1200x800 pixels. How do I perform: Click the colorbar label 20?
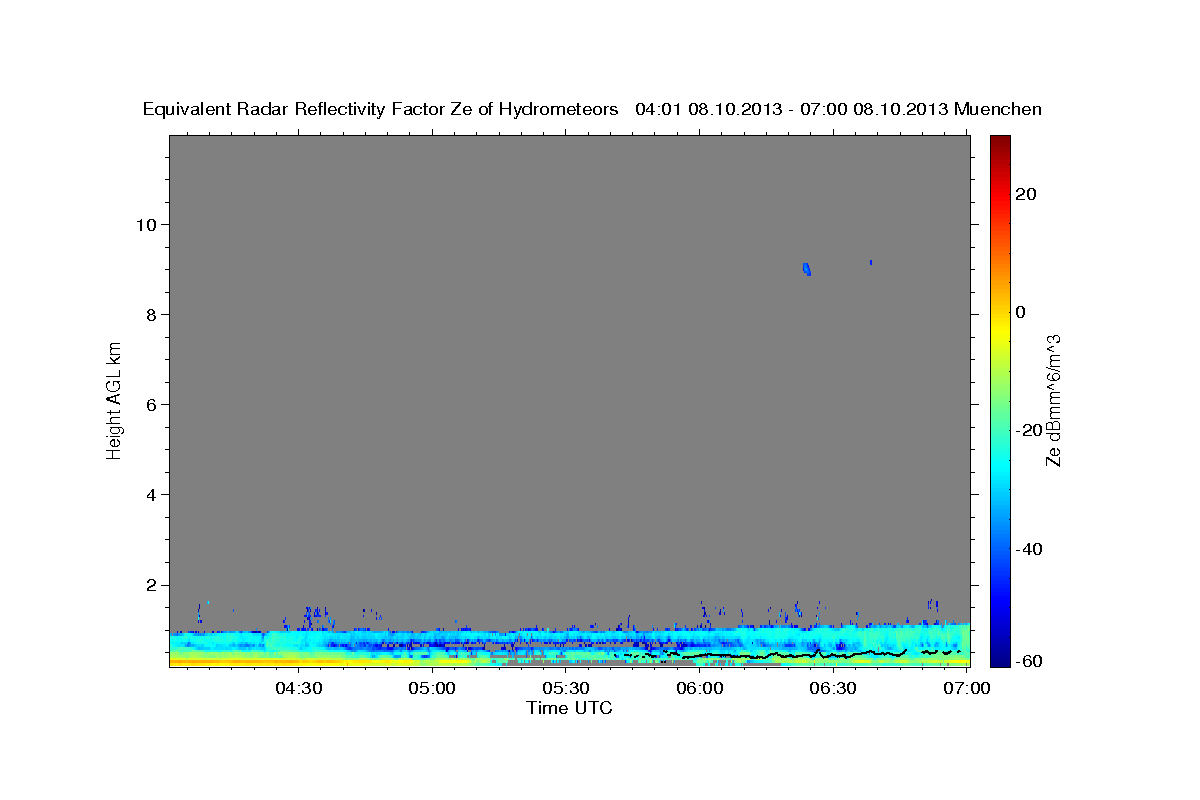tap(1027, 194)
